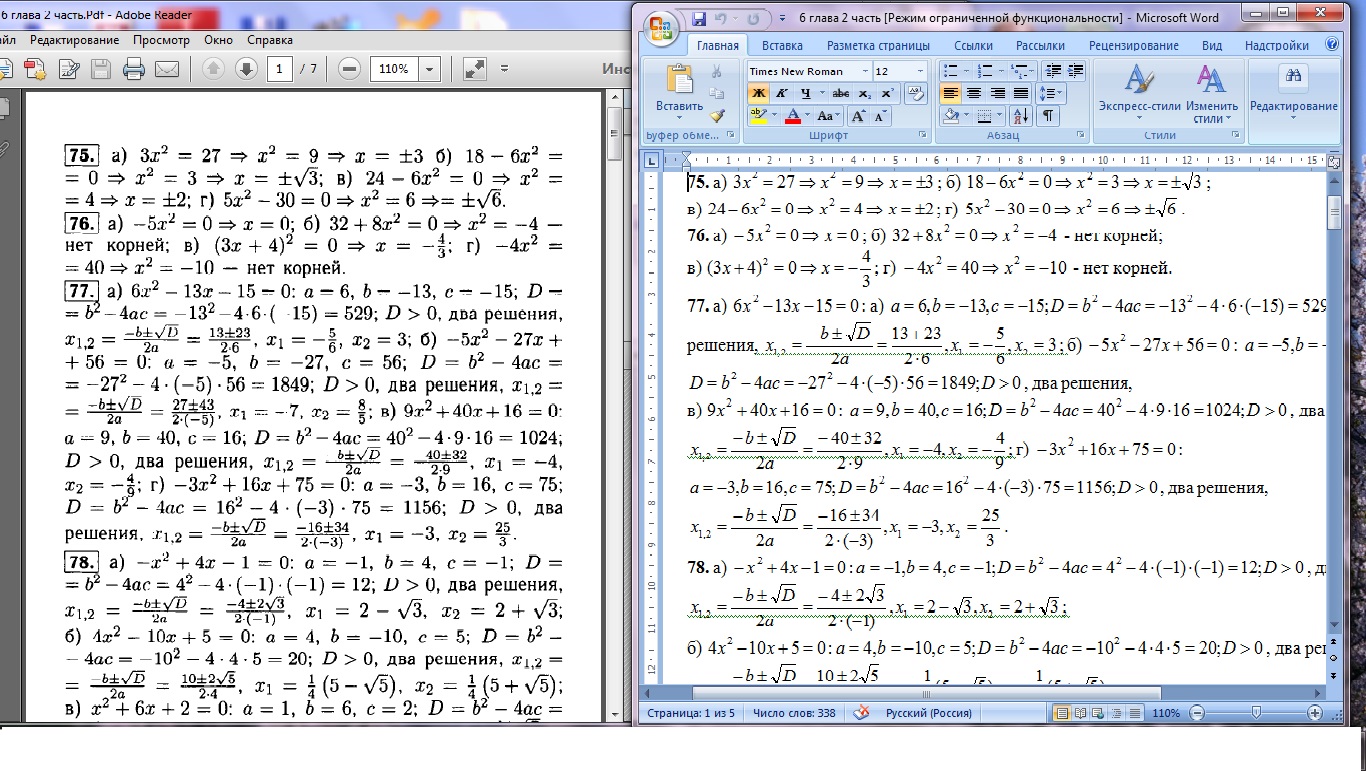Zoom out with Word minus button

tap(1197, 713)
